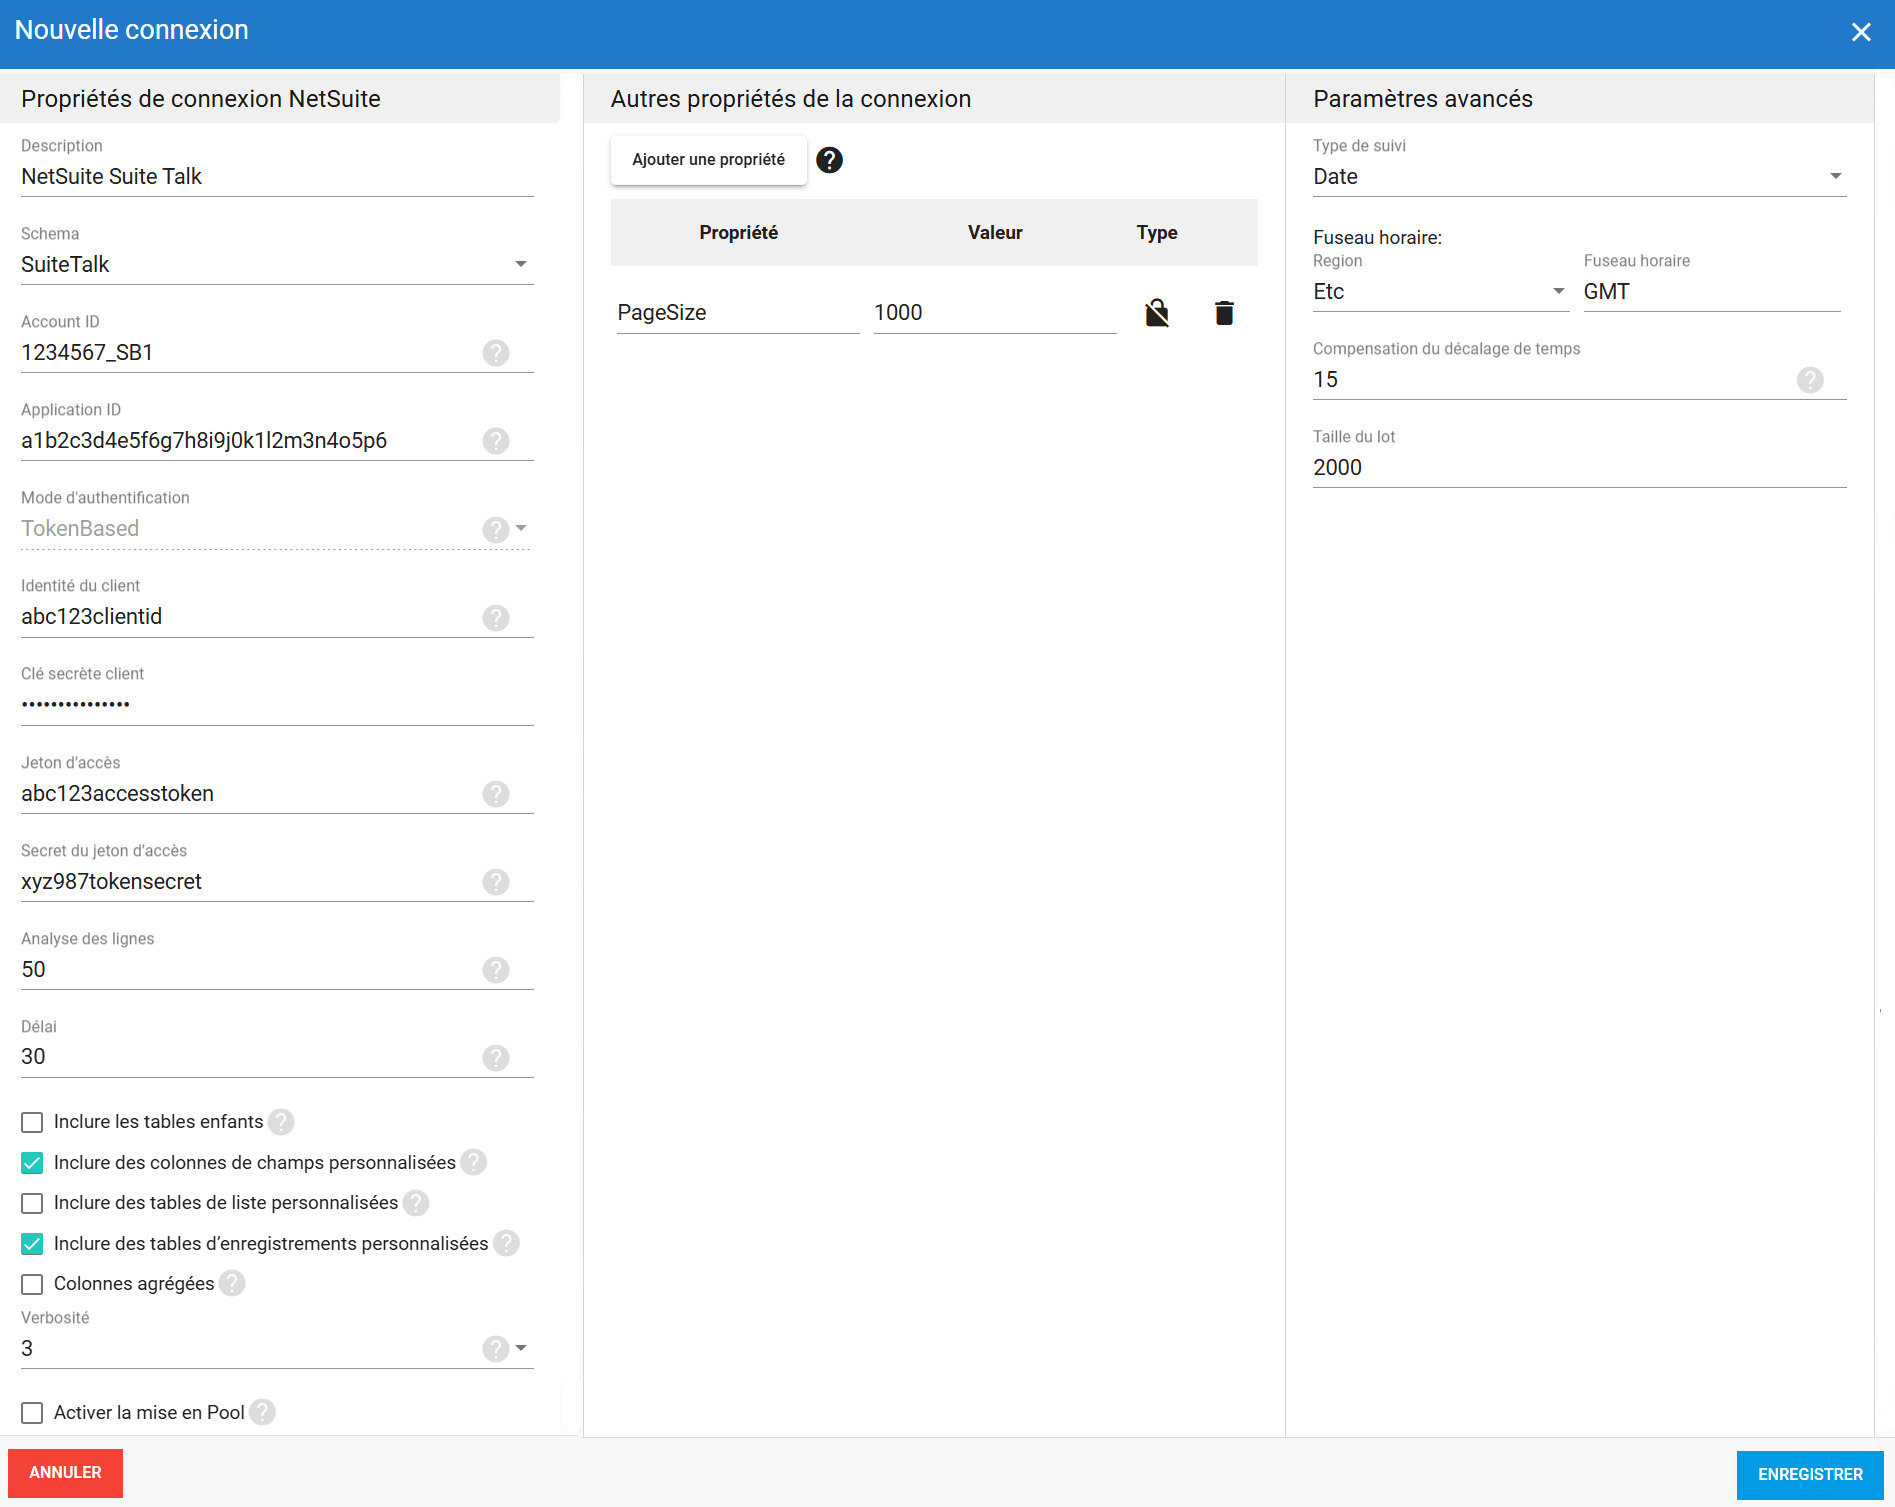The image size is (1895, 1507).
Task: Click the Type column header
Action: pos(1157,233)
